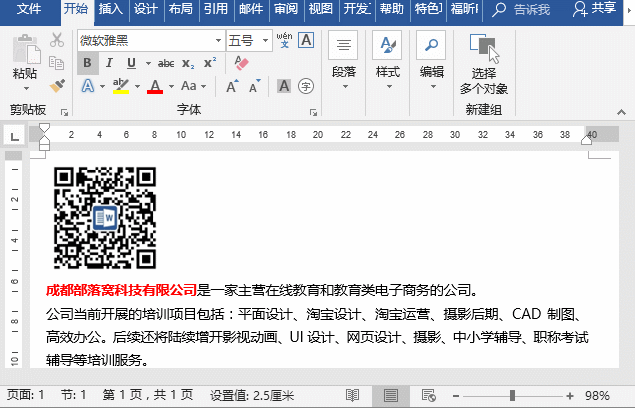Switch to Web Layout view icon
635x408 pixels.
(x=428, y=395)
